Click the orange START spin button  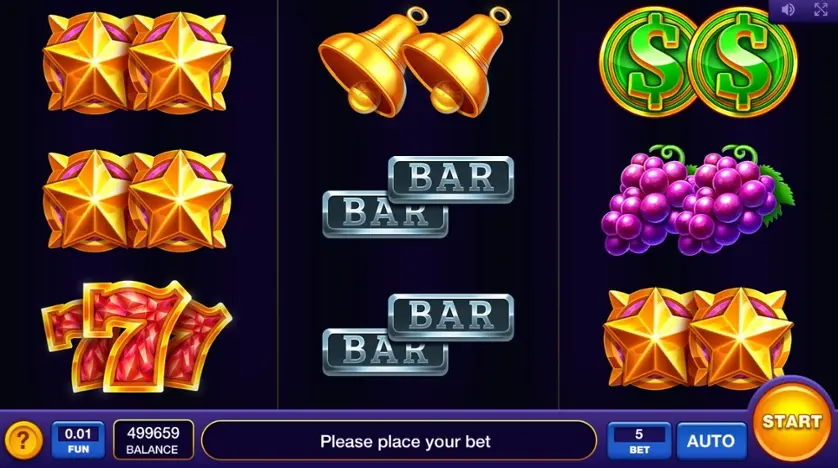(x=792, y=423)
